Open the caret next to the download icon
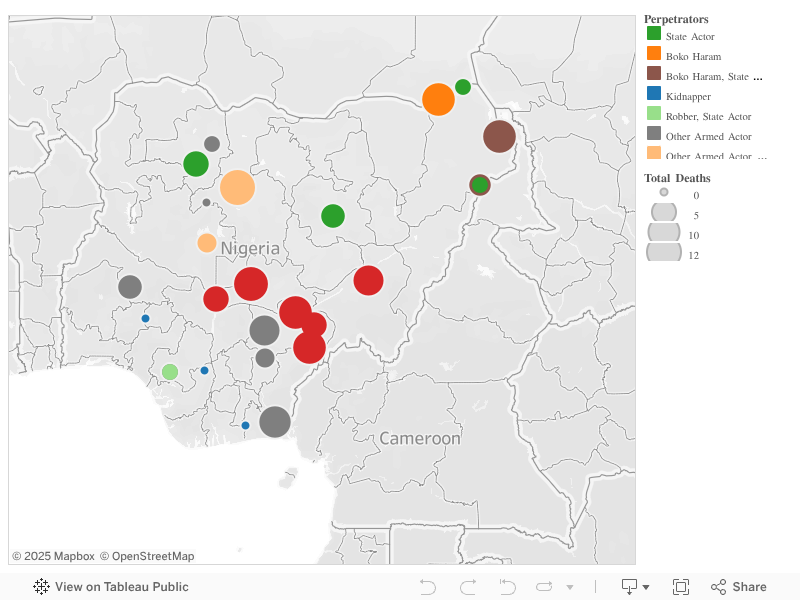The image size is (800, 600). pyautogui.click(x=646, y=587)
